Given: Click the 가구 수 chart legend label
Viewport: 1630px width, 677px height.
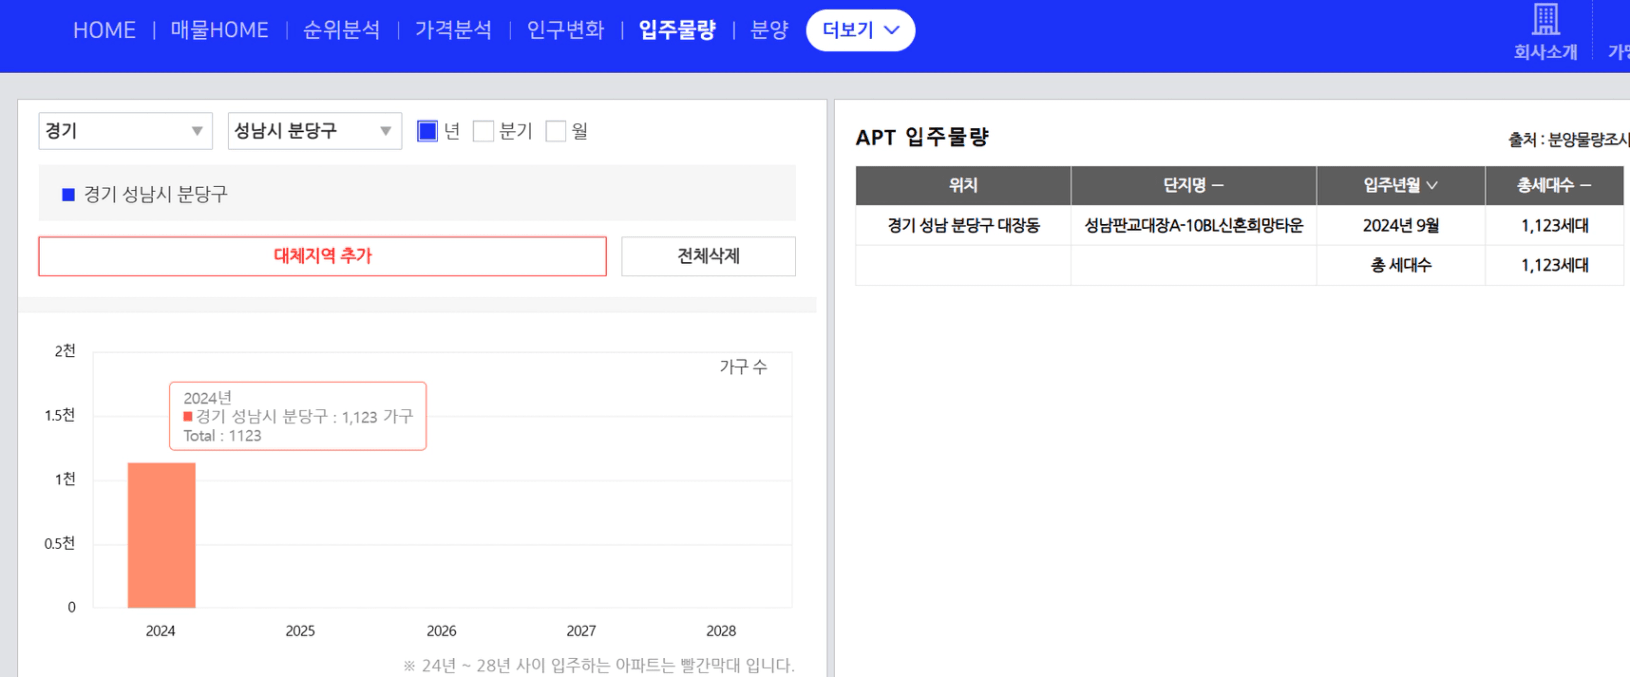Looking at the screenshot, I should coord(743,367).
